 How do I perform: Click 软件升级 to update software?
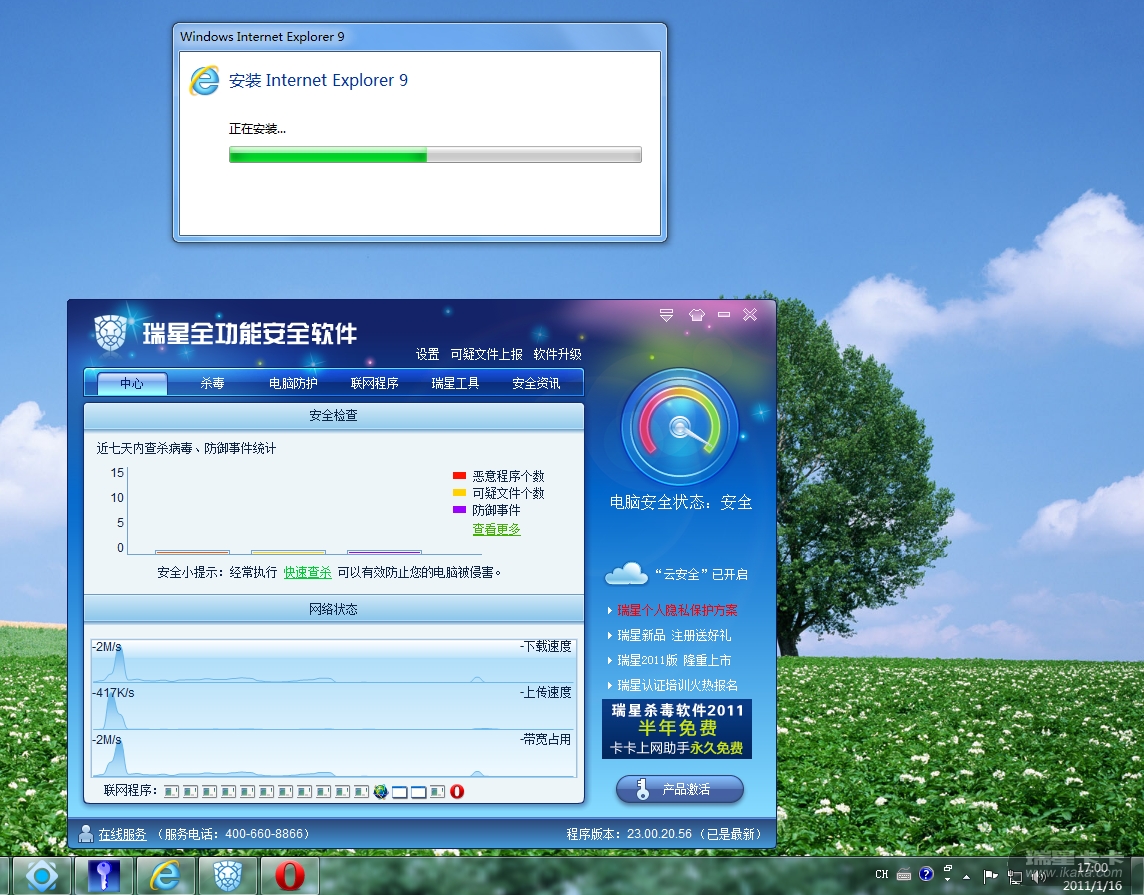(557, 354)
